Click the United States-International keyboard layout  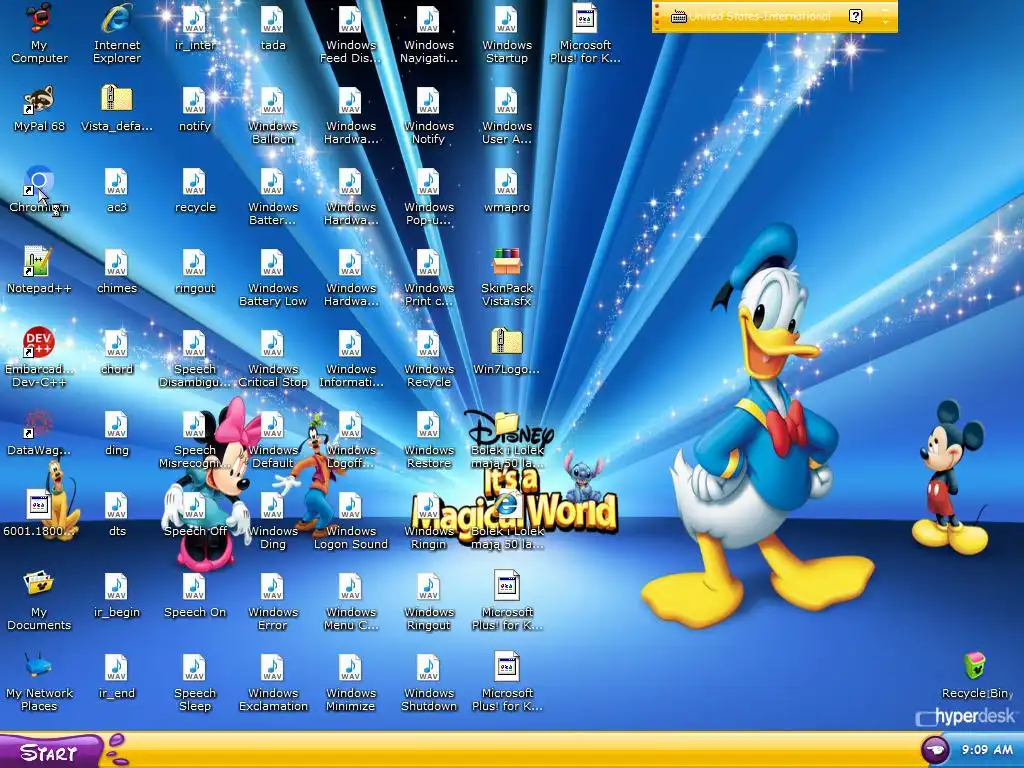click(750, 16)
